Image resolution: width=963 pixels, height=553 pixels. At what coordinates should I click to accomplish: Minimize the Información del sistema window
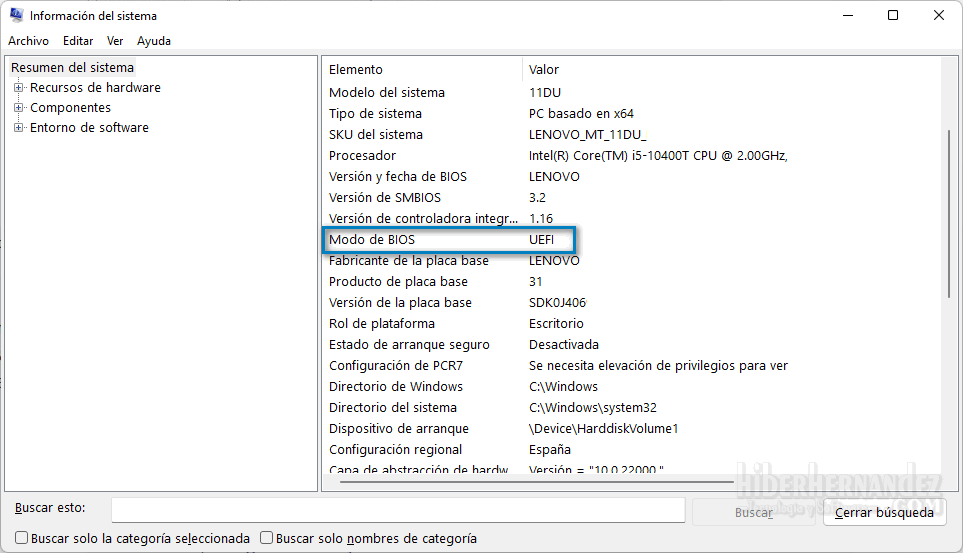[x=848, y=15]
